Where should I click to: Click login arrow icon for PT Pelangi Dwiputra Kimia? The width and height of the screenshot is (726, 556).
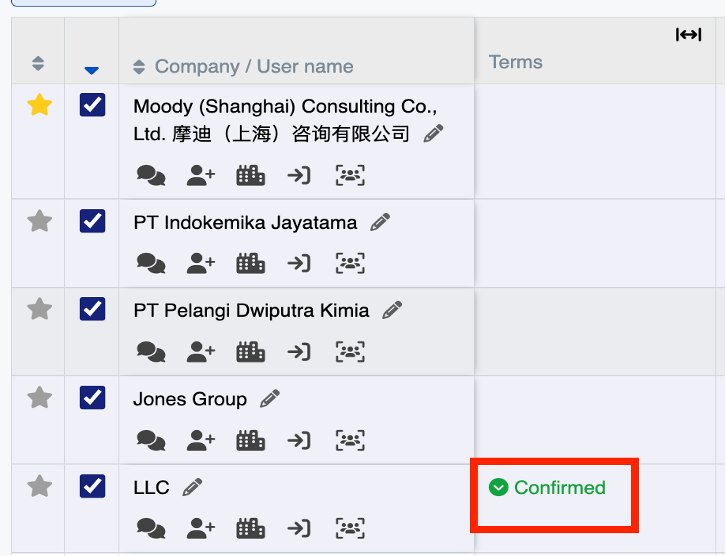pos(299,352)
